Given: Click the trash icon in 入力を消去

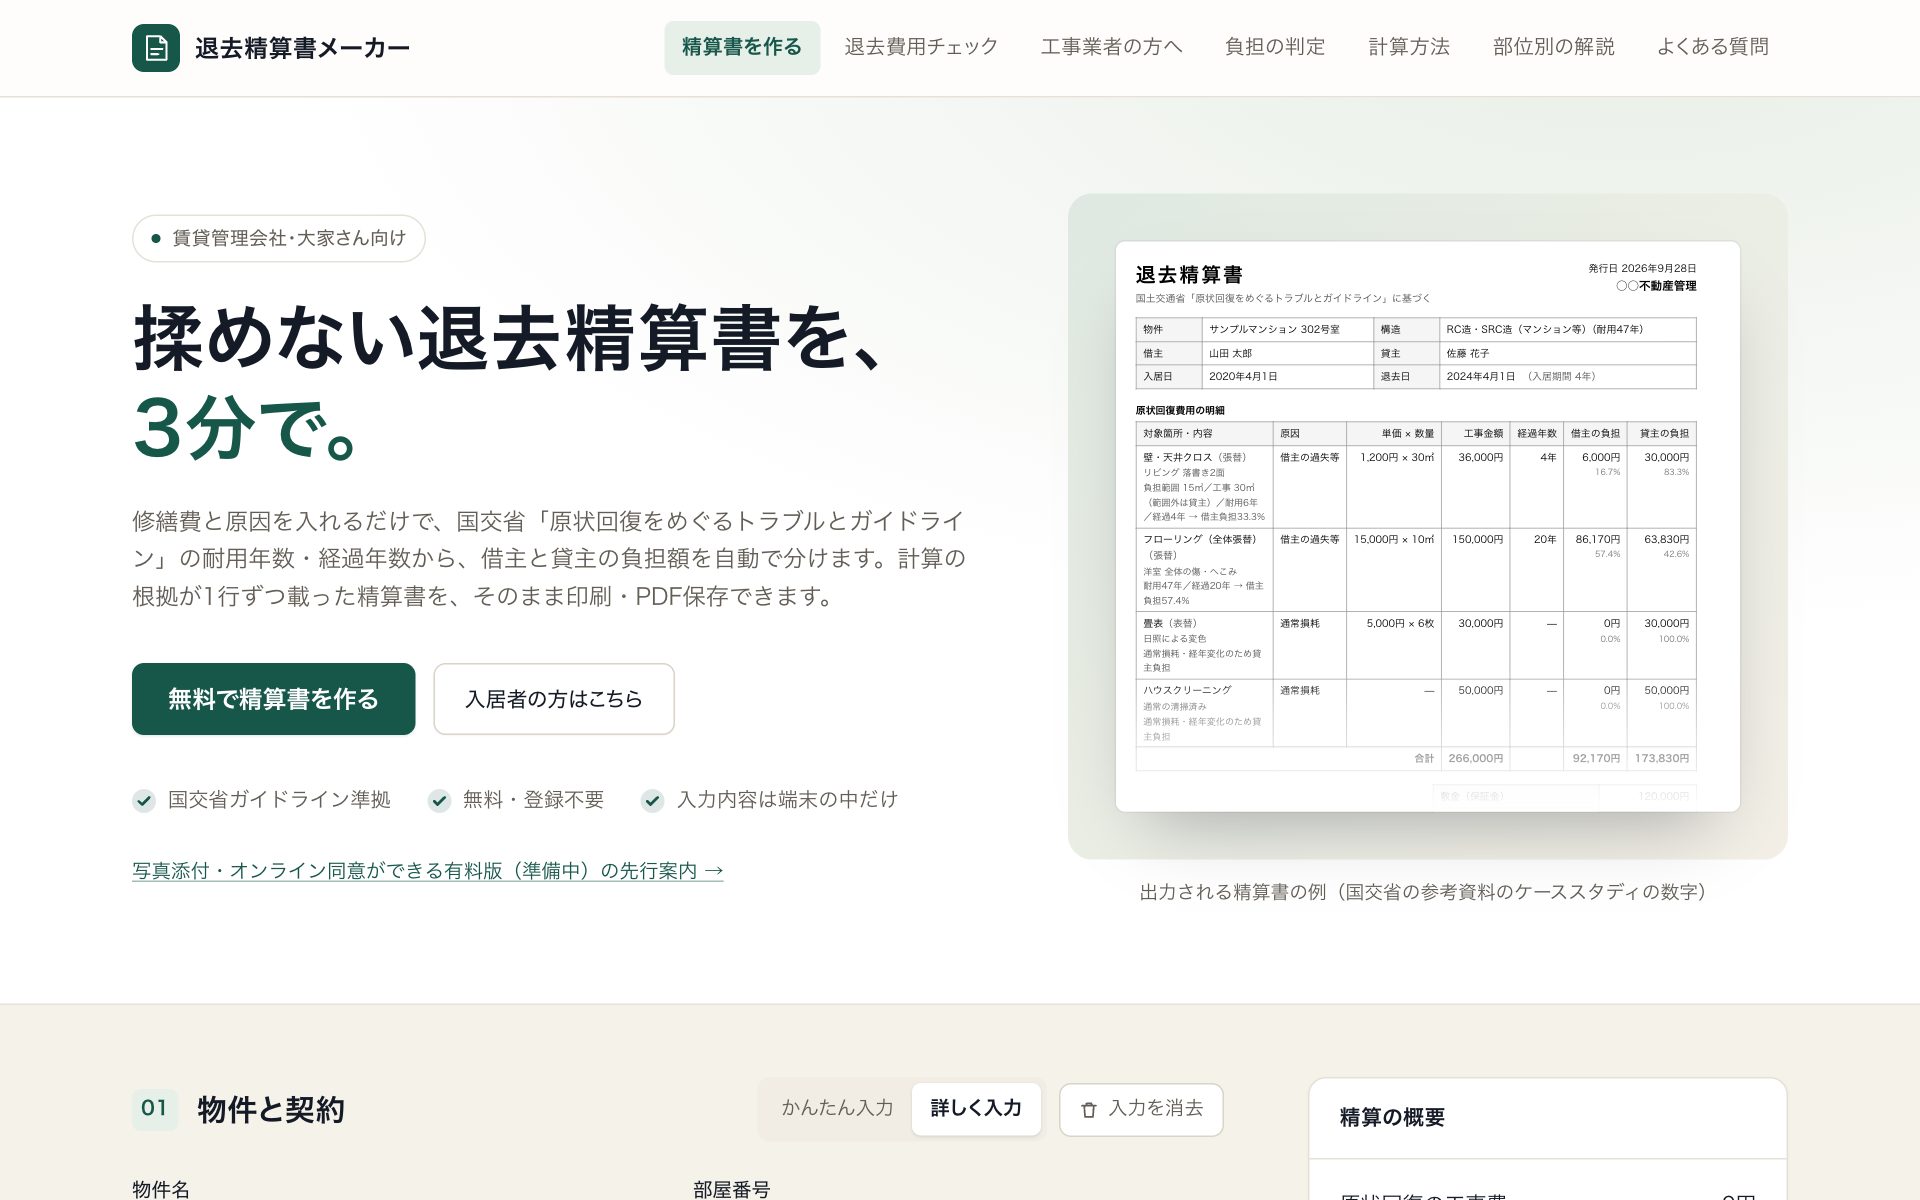Looking at the screenshot, I should 1089,1110.
